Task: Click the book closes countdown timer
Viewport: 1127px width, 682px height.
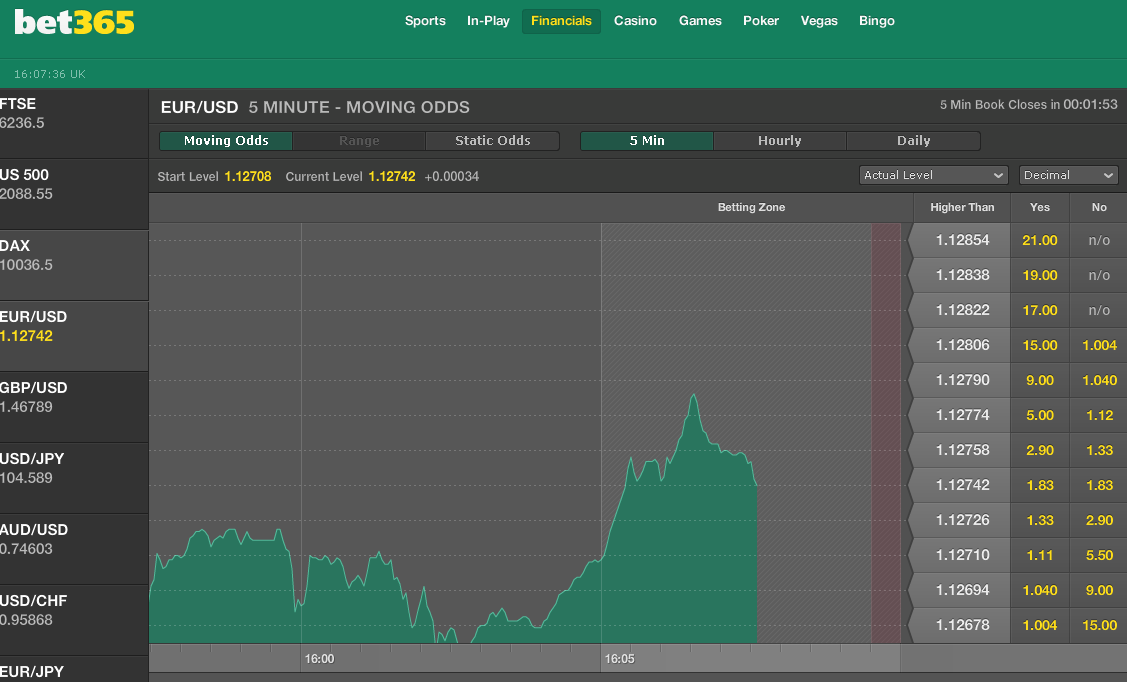Action: [1090, 105]
